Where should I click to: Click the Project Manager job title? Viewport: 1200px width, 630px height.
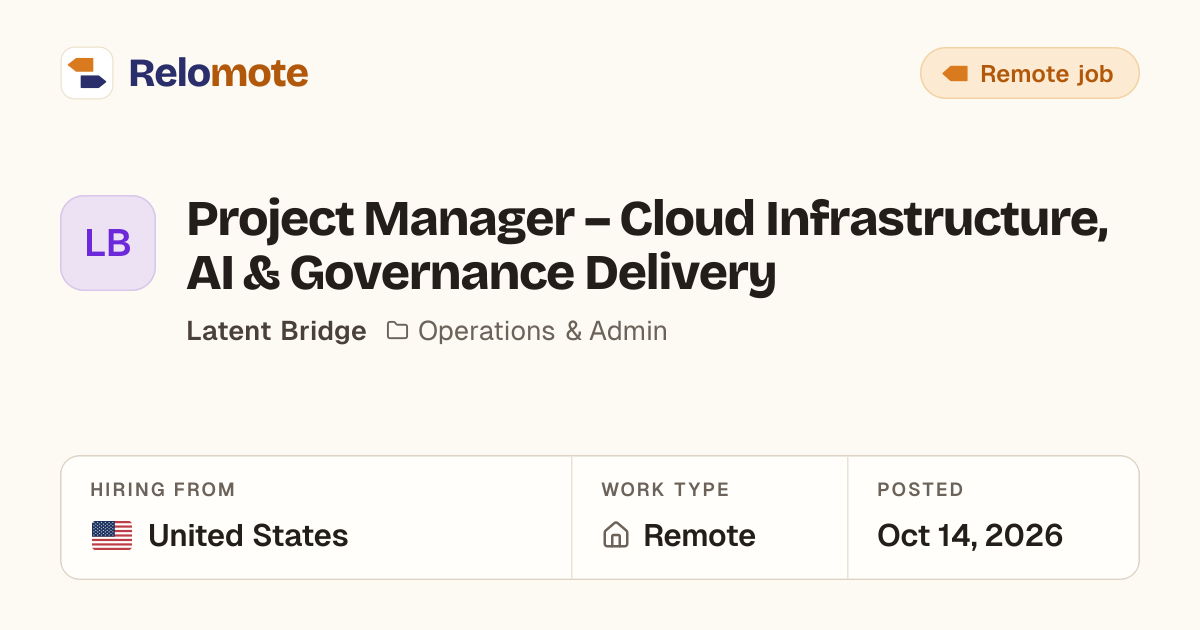647,246
